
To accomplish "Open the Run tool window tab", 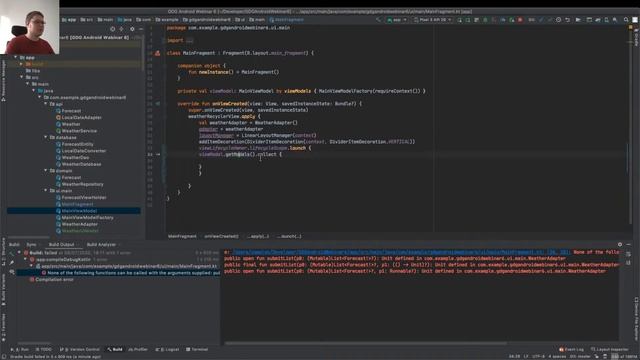I will 20,349.
